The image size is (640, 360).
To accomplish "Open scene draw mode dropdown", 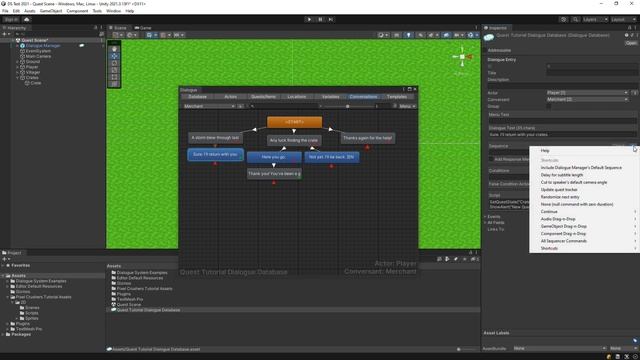I will (x=383, y=35).
